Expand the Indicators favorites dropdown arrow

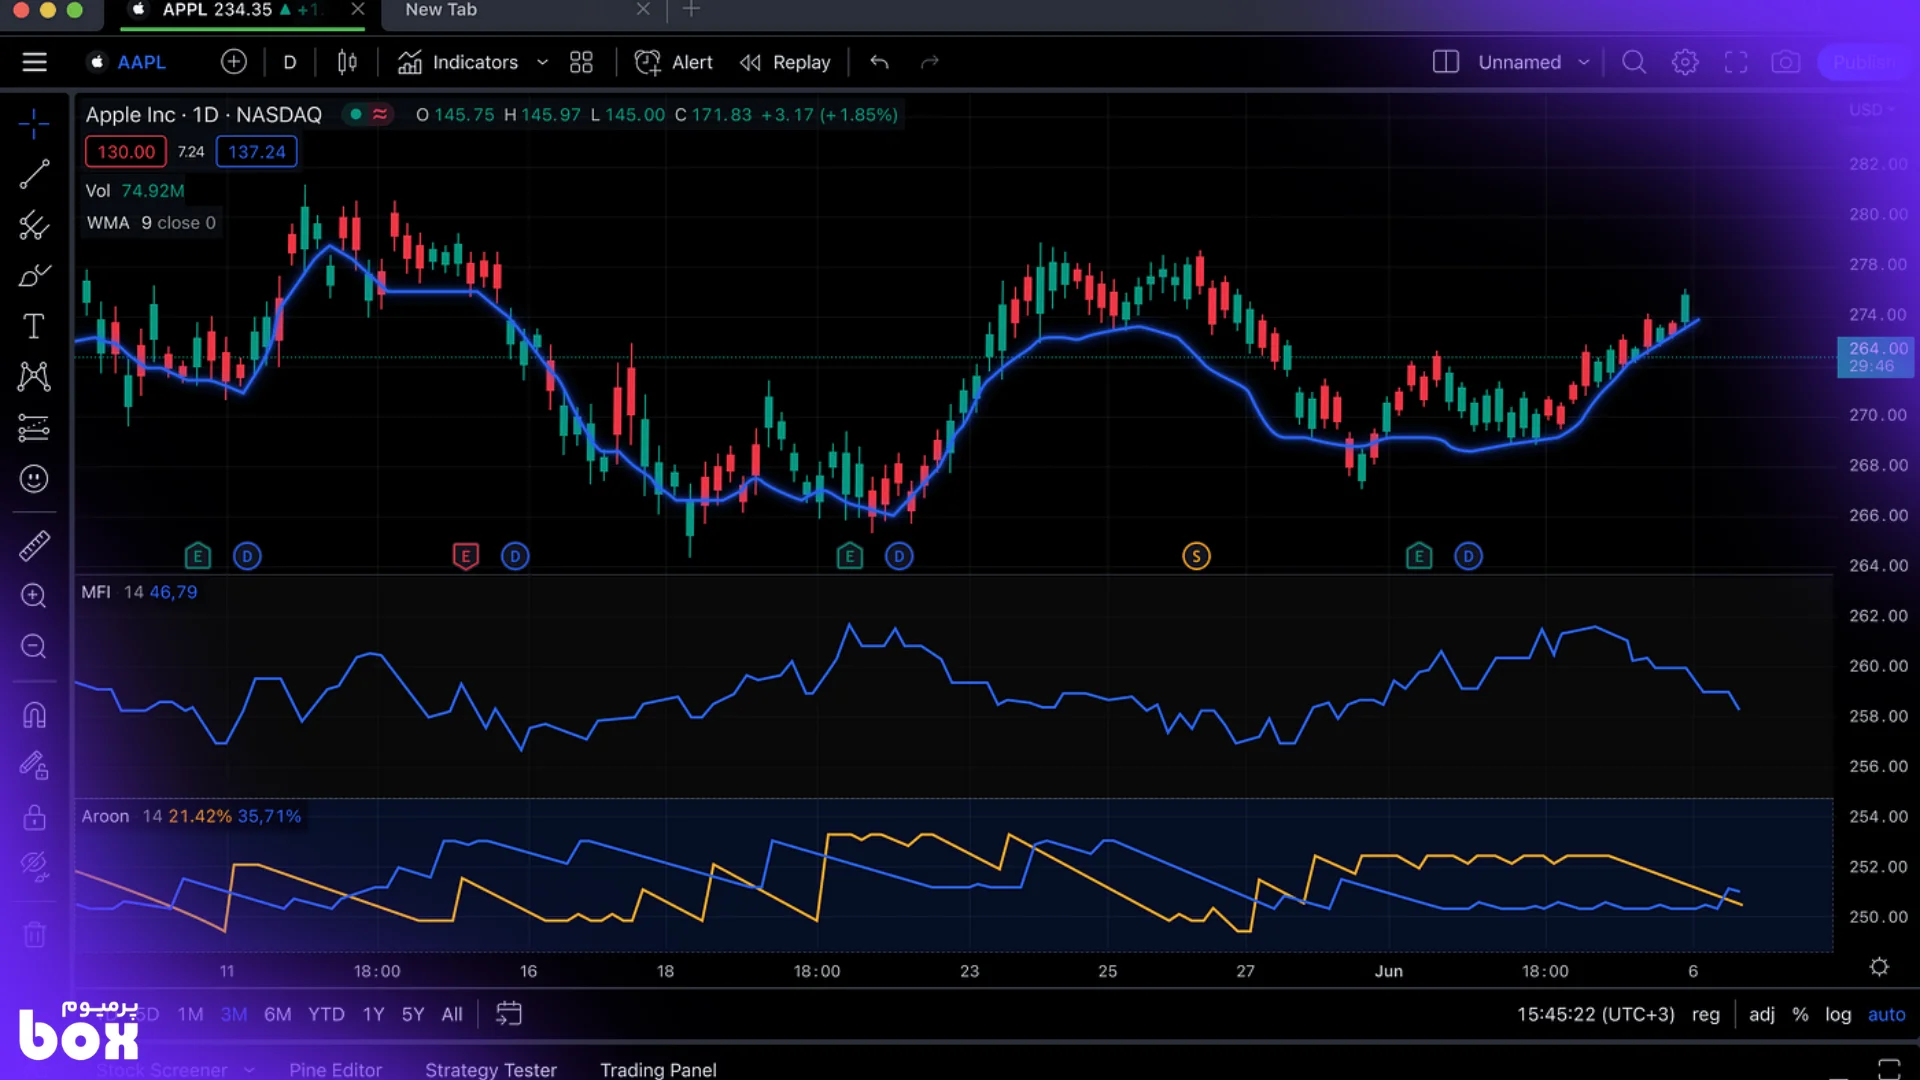click(x=542, y=62)
